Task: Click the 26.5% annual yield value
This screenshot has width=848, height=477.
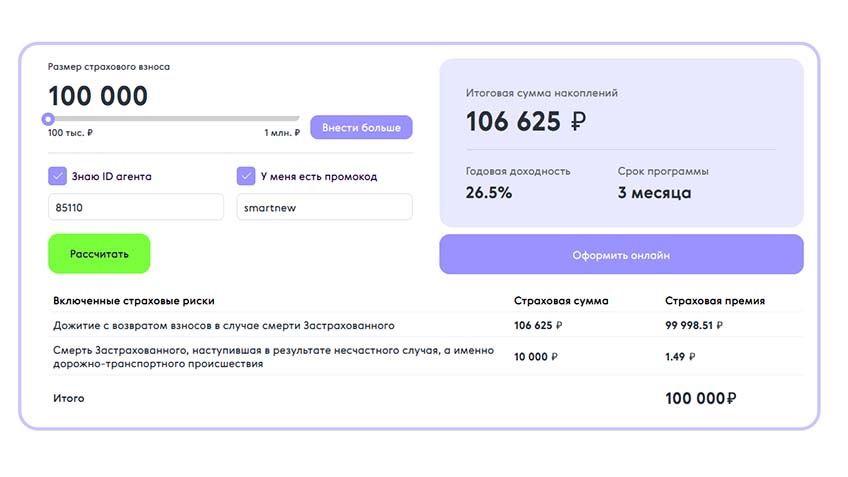Action: (489, 193)
